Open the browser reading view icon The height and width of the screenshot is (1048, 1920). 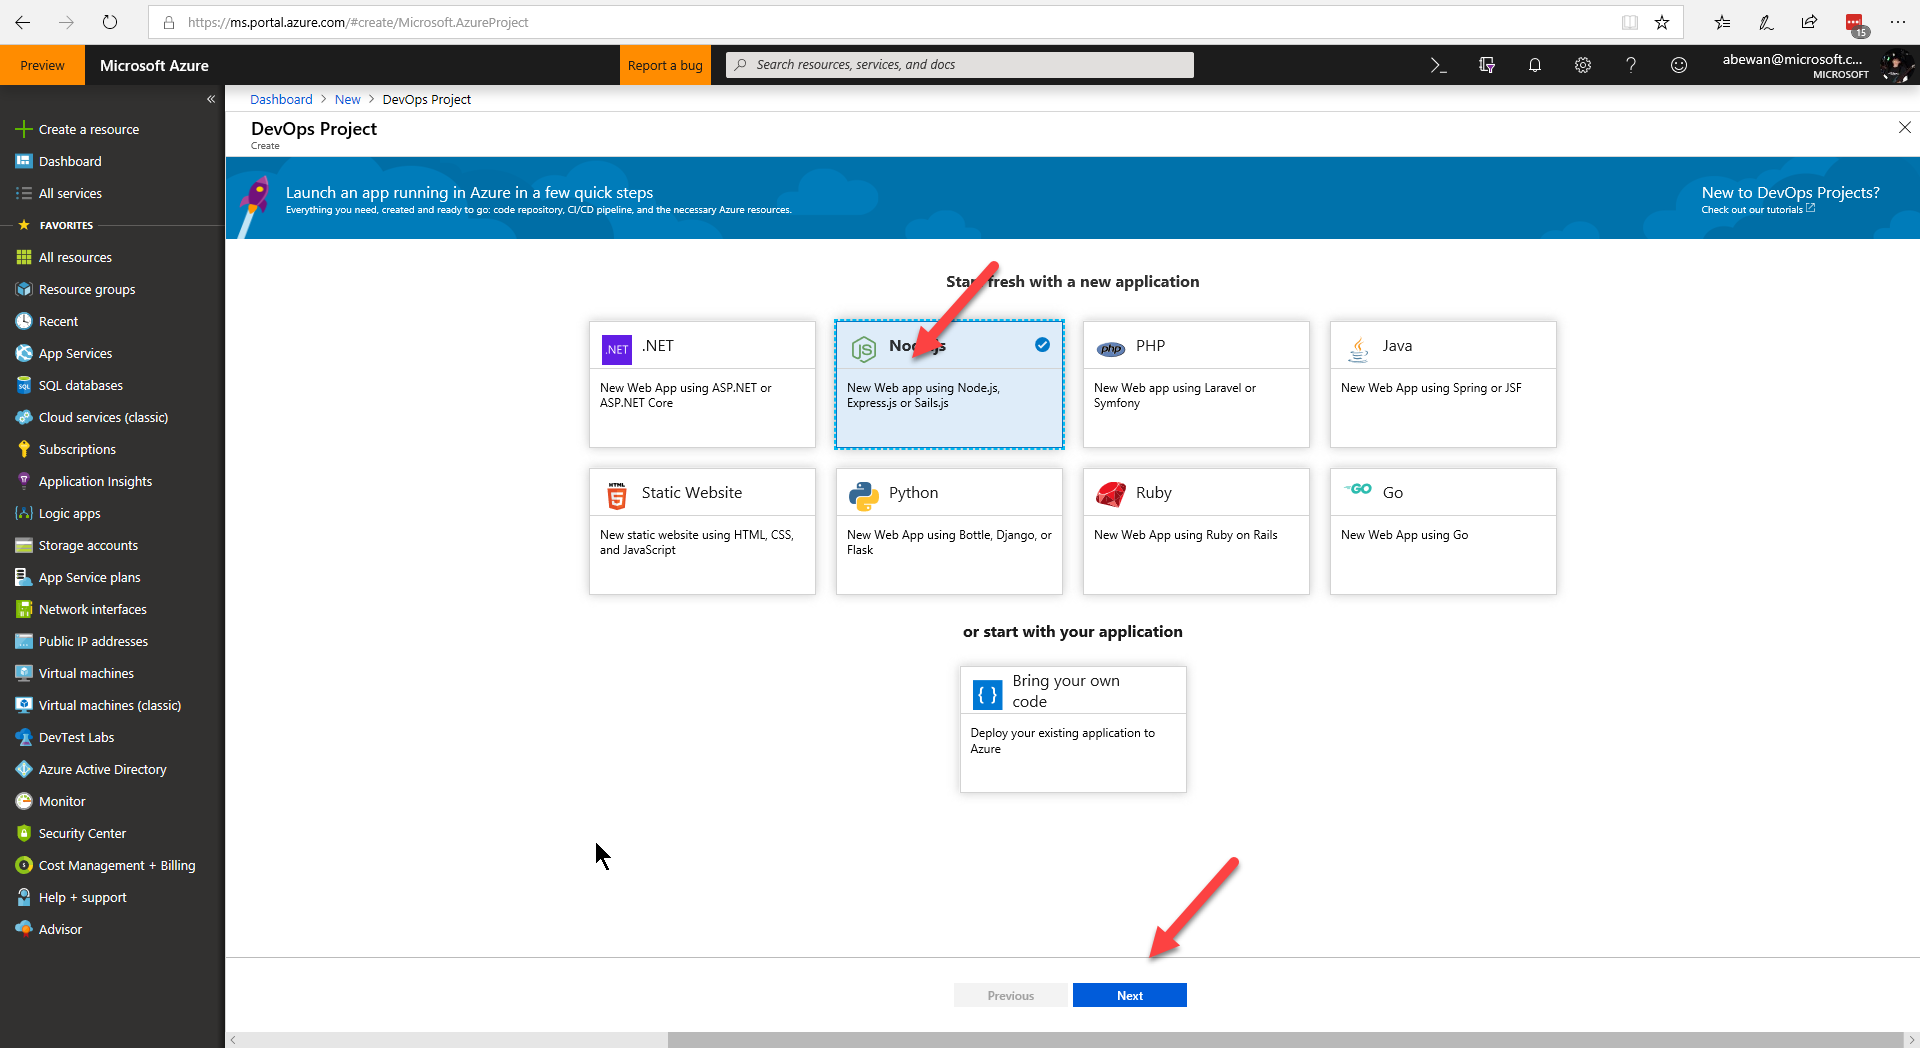tap(1630, 22)
